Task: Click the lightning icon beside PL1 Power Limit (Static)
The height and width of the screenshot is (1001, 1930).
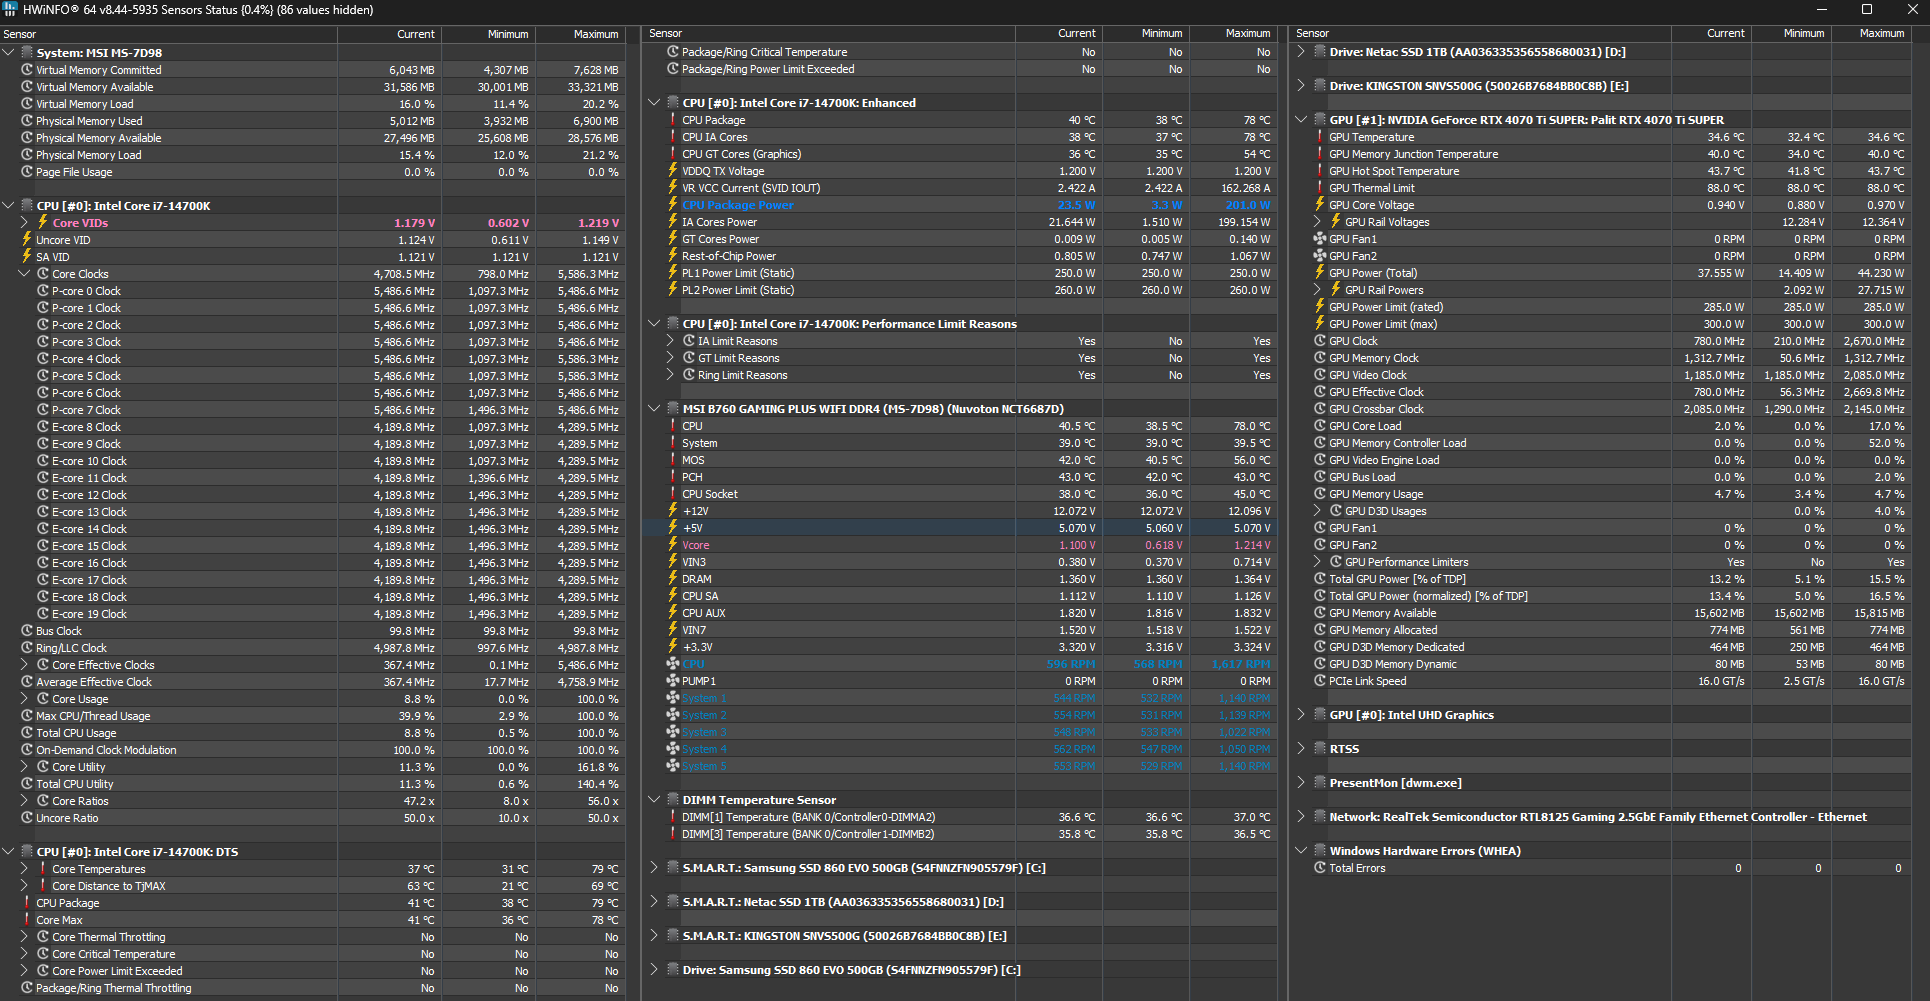Action: coord(673,273)
